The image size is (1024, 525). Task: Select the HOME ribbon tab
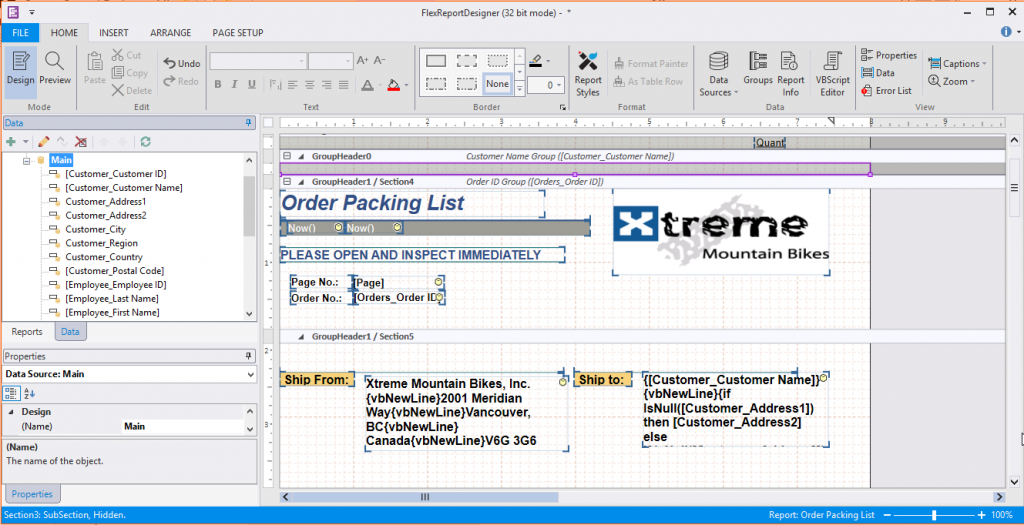[x=65, y=33]
